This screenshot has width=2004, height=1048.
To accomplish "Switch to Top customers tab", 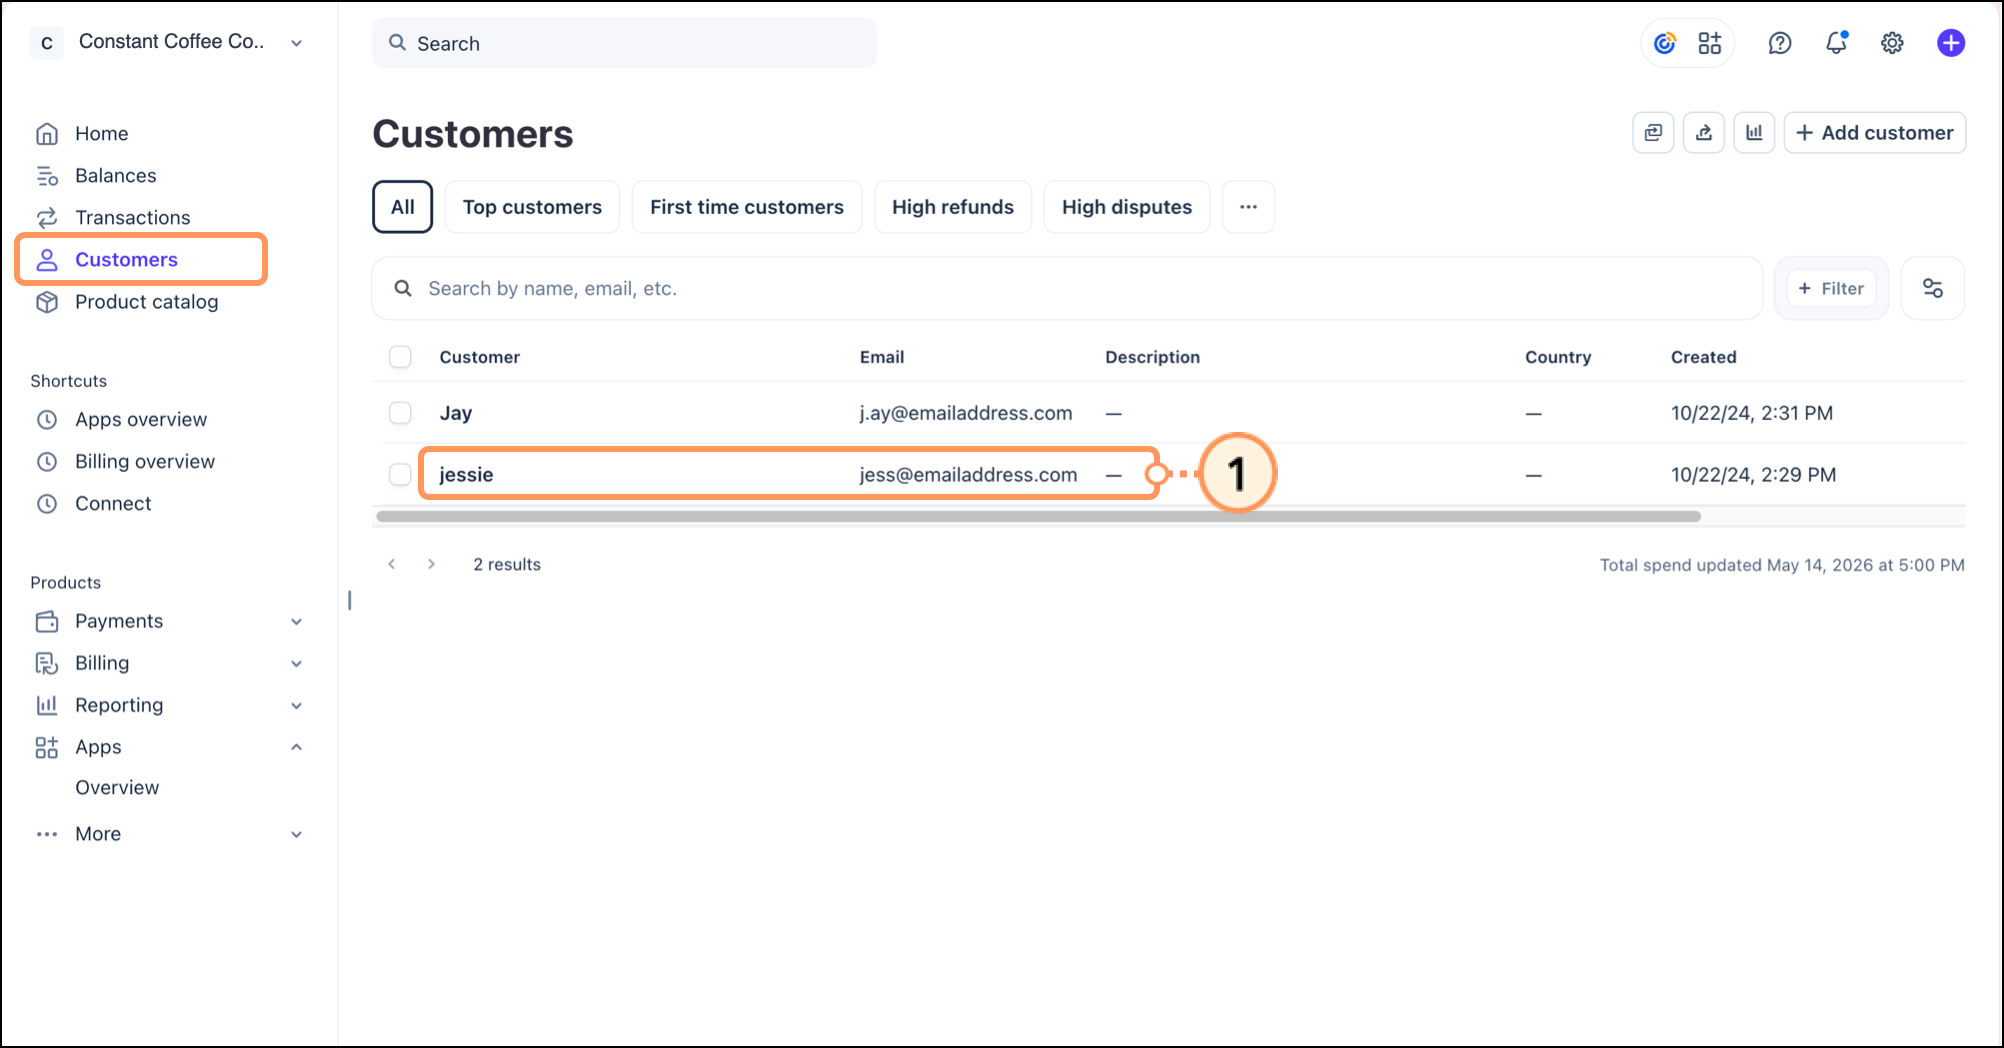I will (x=532, y=207).
